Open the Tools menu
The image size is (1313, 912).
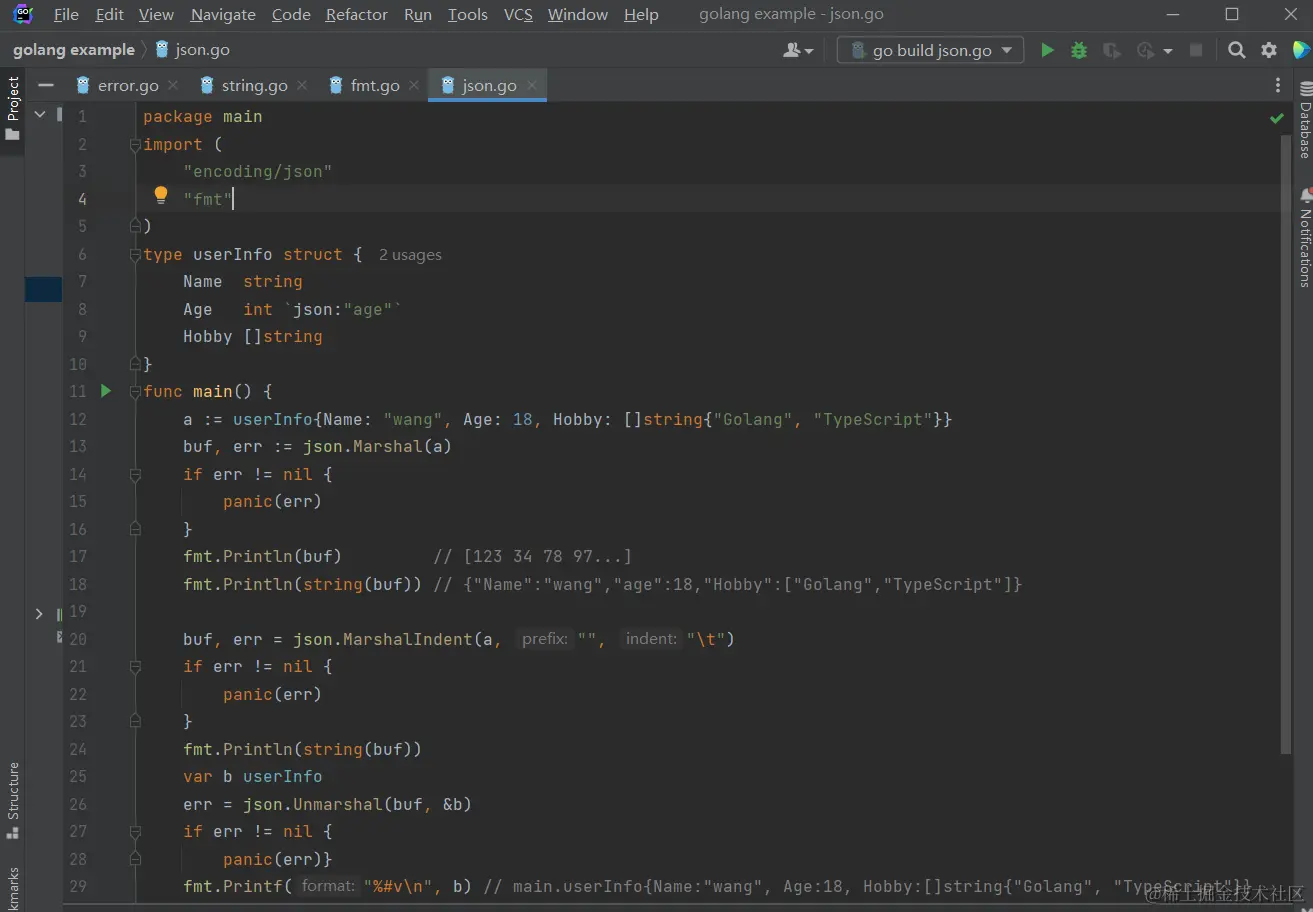(467, 14)
